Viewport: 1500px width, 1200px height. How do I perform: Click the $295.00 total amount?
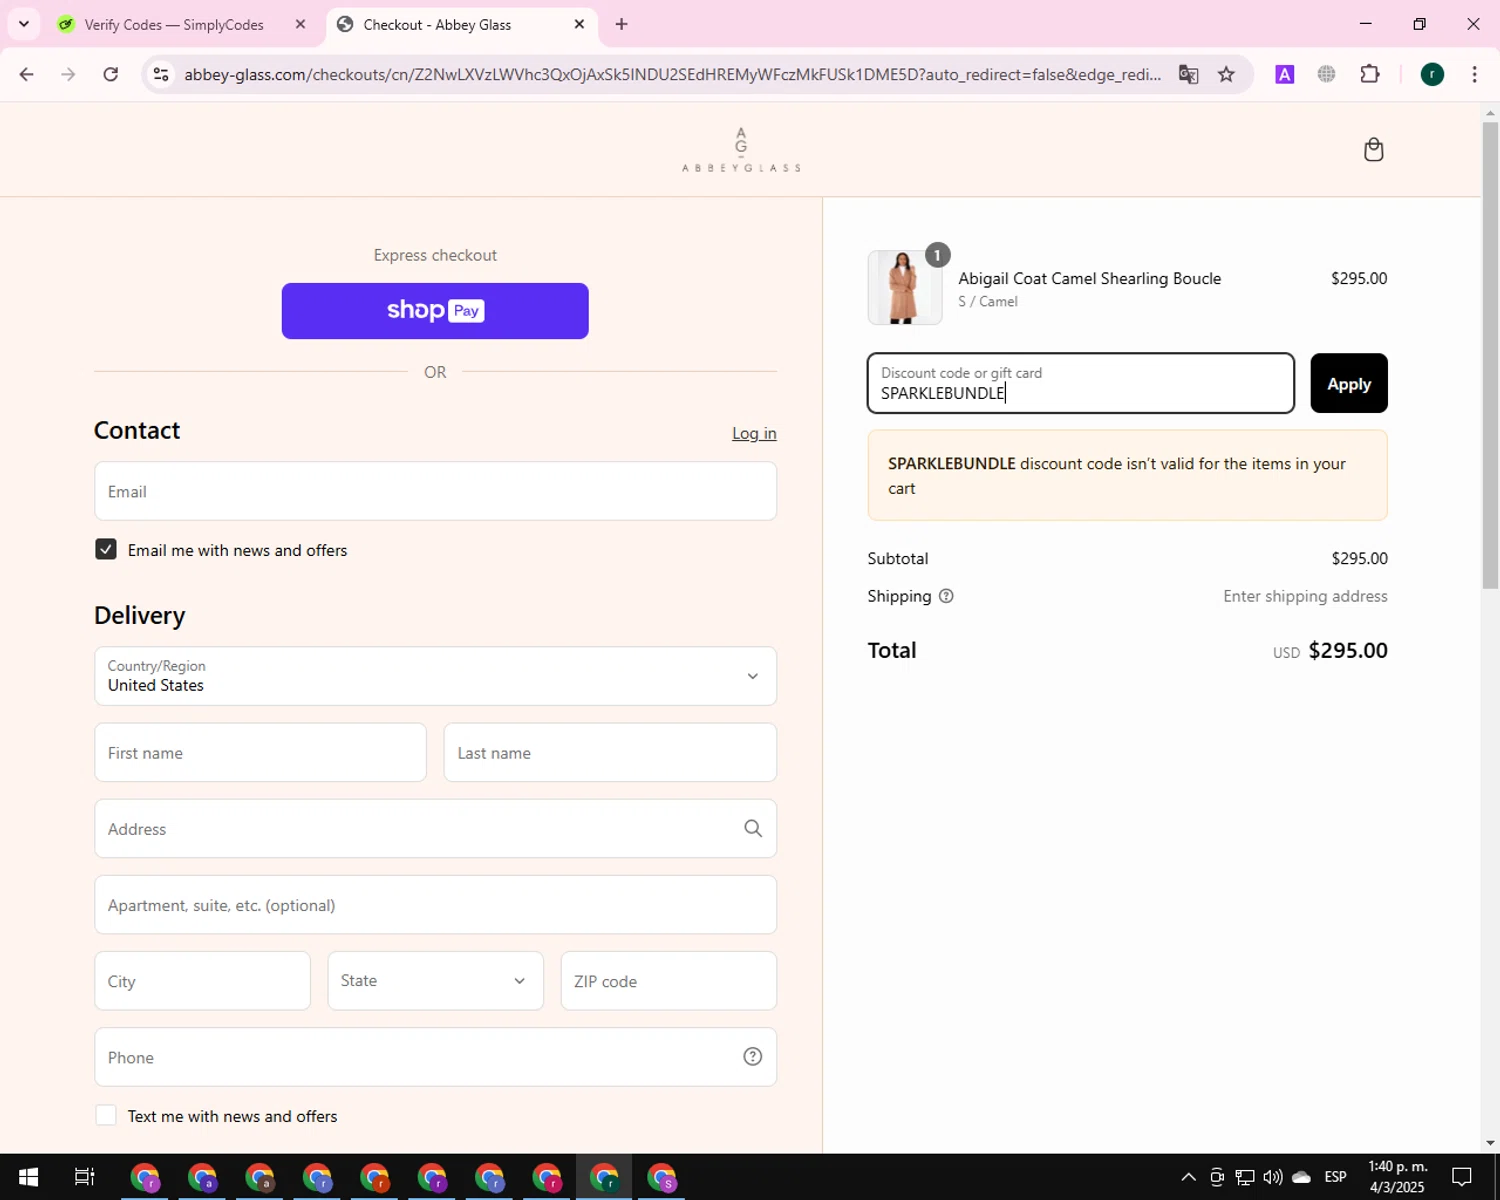click(1348, 650)
